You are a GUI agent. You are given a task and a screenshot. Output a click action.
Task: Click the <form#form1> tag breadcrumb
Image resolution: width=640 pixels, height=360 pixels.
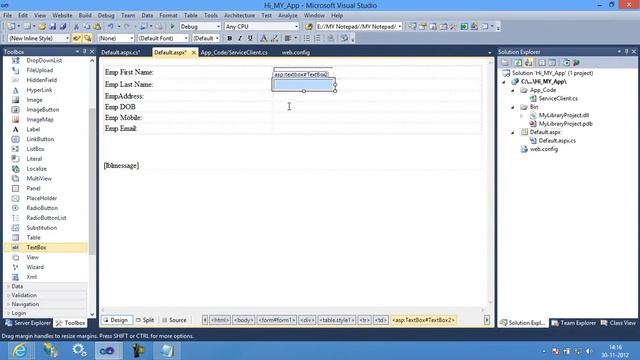pyautogui.click(x=277, y=320)
